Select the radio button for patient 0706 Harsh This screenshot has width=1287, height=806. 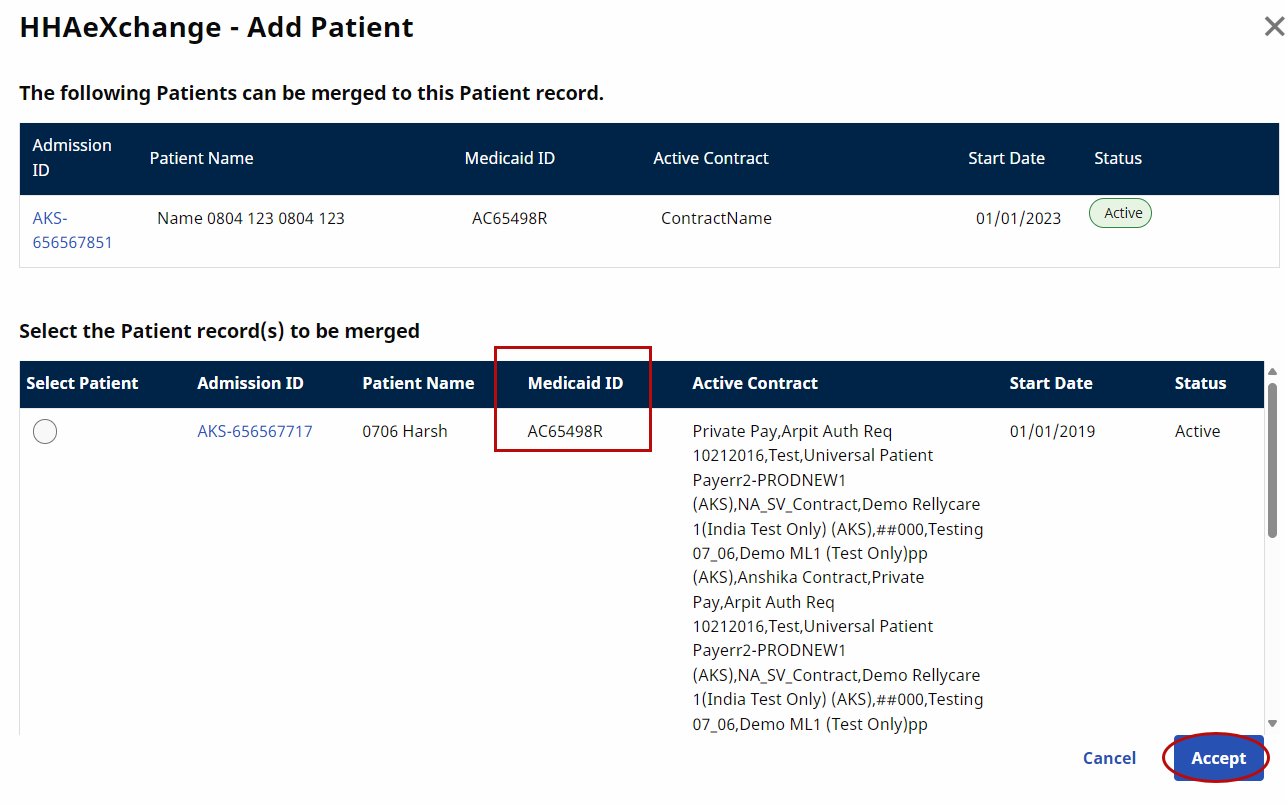coord(45,431)
